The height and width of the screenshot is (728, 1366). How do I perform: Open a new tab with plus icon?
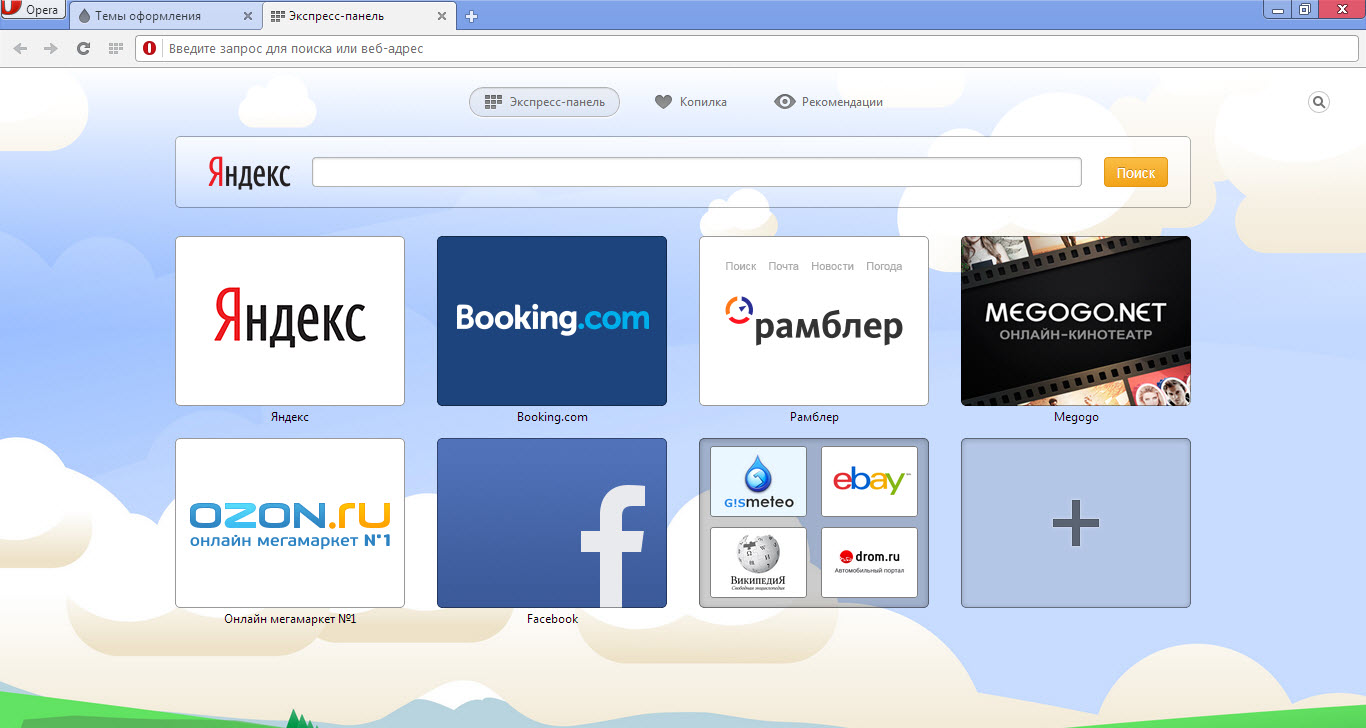(472, 16)
